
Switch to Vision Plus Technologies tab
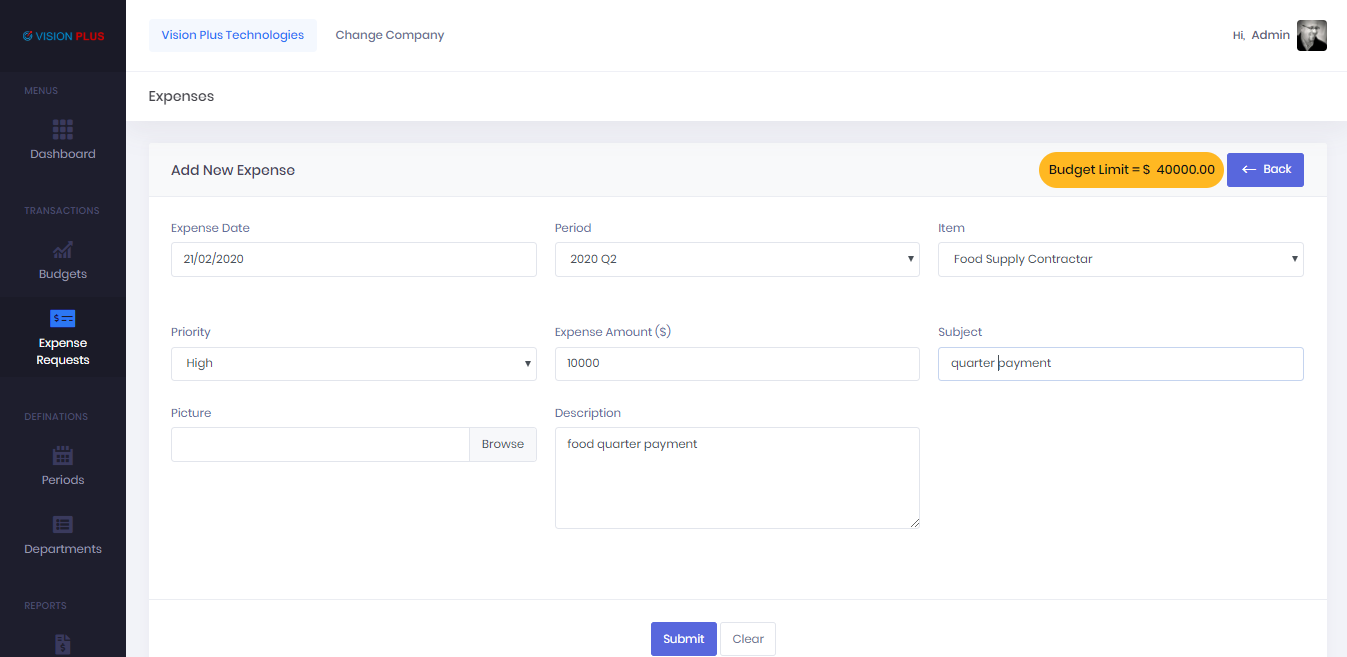pos(232,35)
